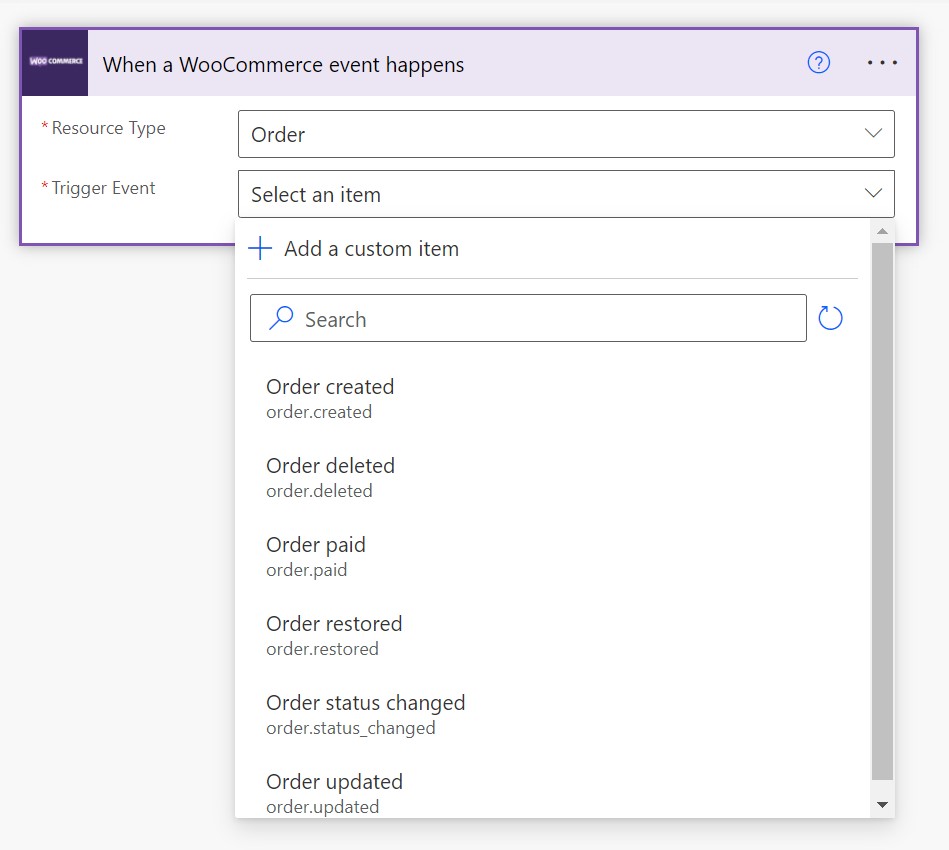Open the Trigger Event dropdown chevron
The height and width of the screenshot is (850, 949).
click(x=873, y=193)
